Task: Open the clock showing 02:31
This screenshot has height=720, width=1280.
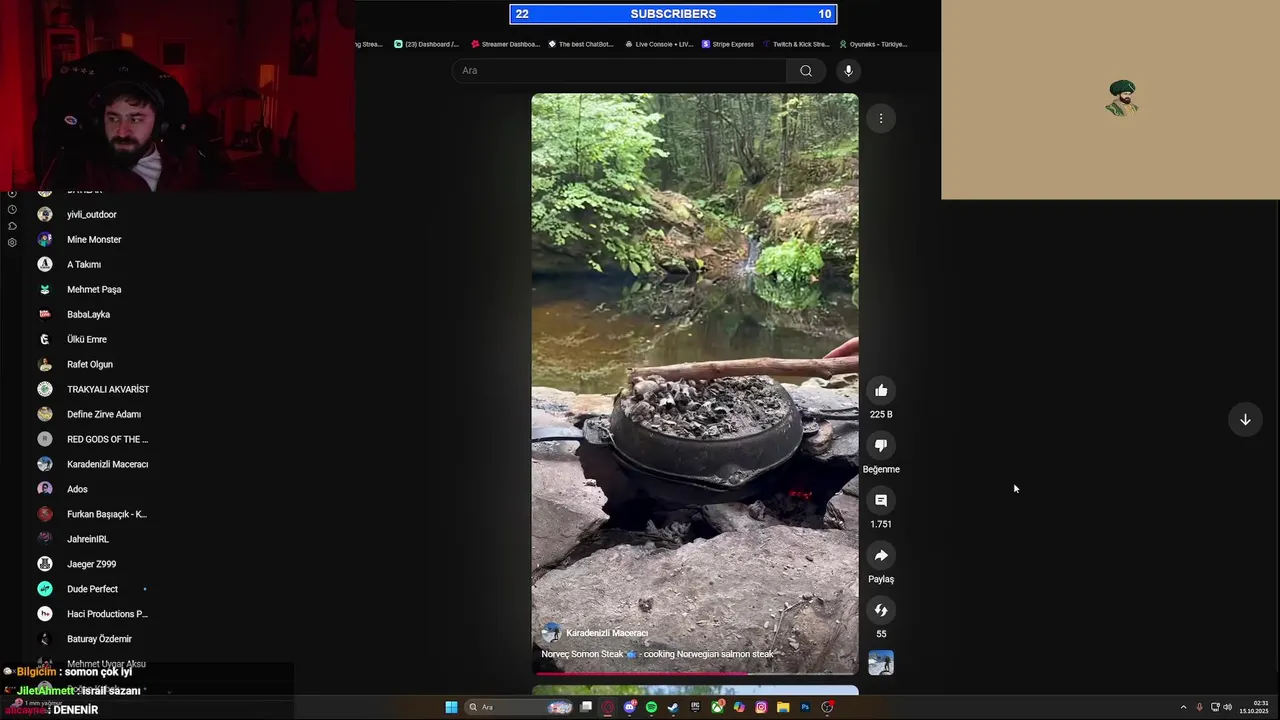Action: pyautogui.click(x=1254, y=707)
